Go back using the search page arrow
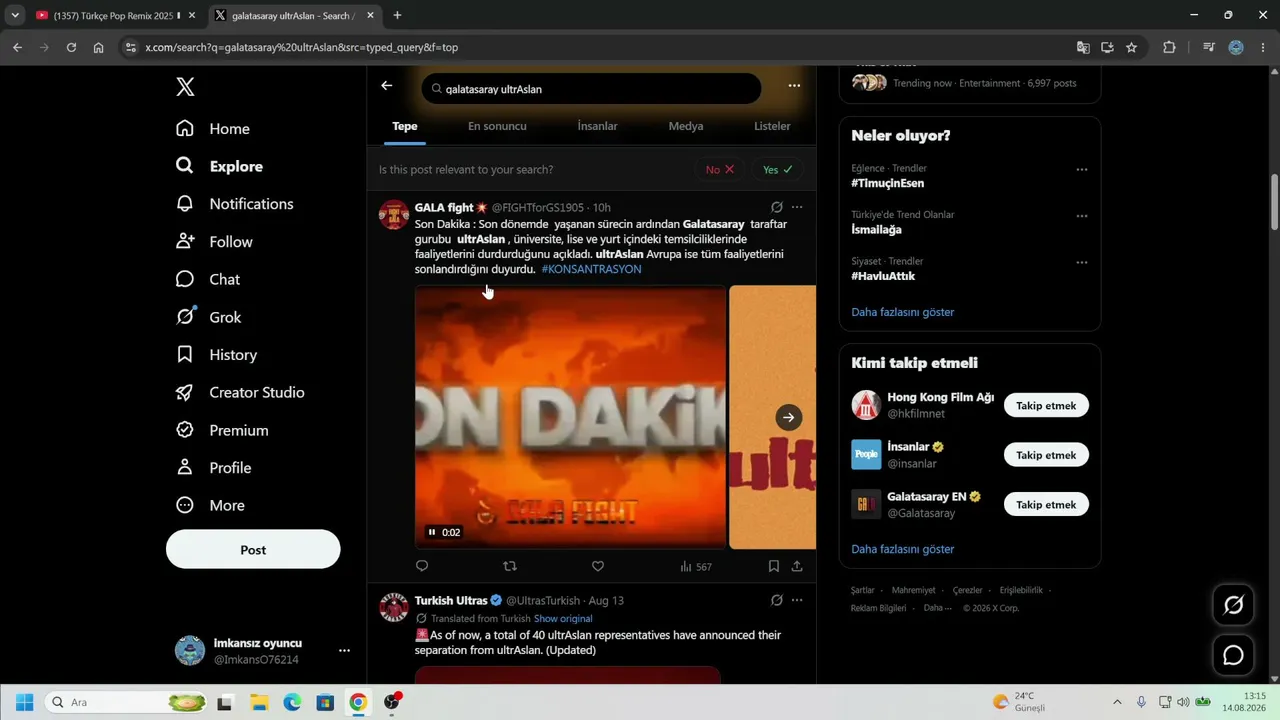 coord(387,86)
